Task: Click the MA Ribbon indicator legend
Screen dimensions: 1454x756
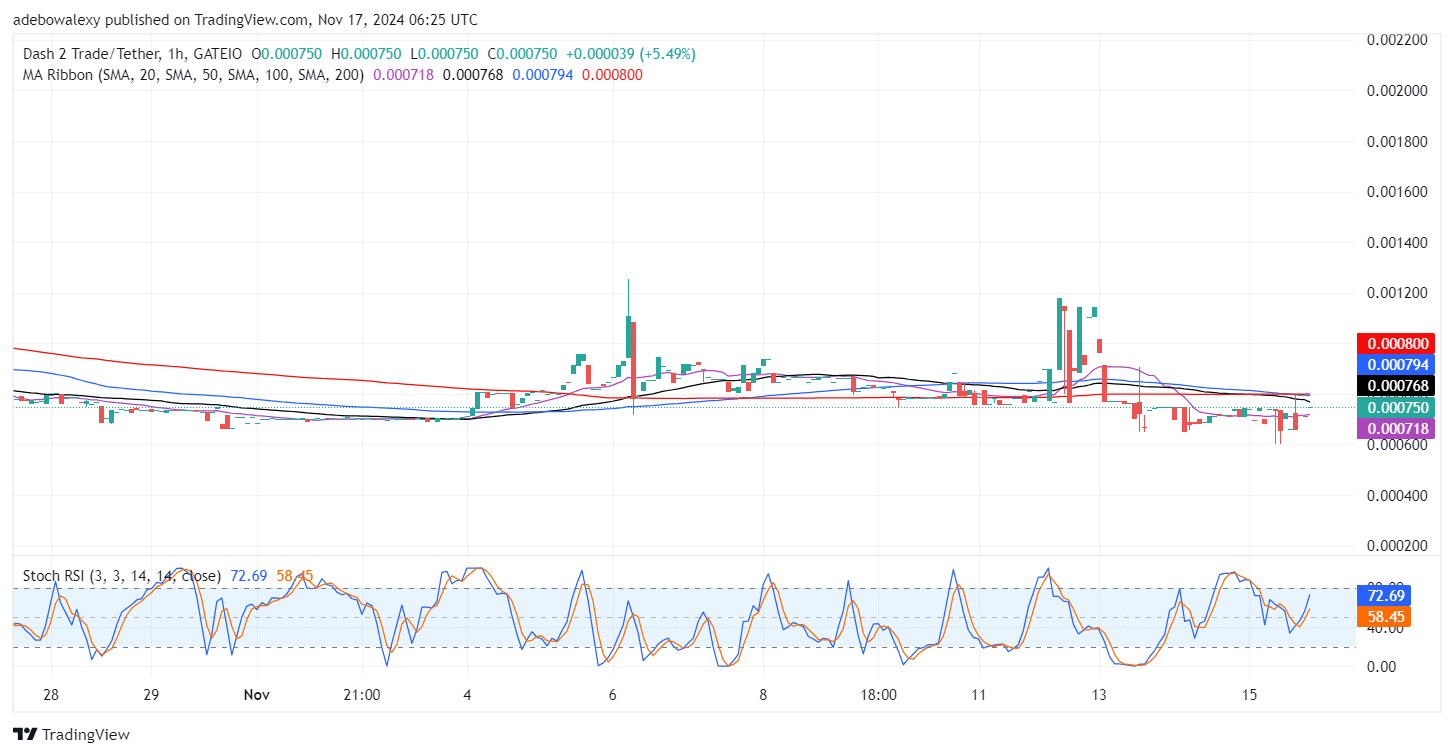Action: click(x=195, y=74)
